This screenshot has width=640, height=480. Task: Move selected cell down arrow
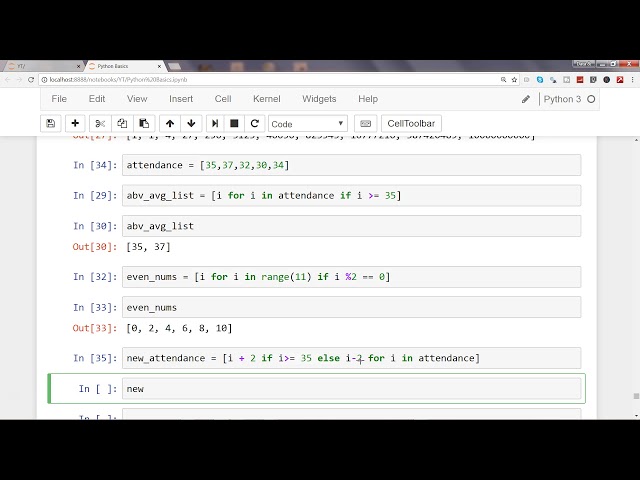(191, 123)
